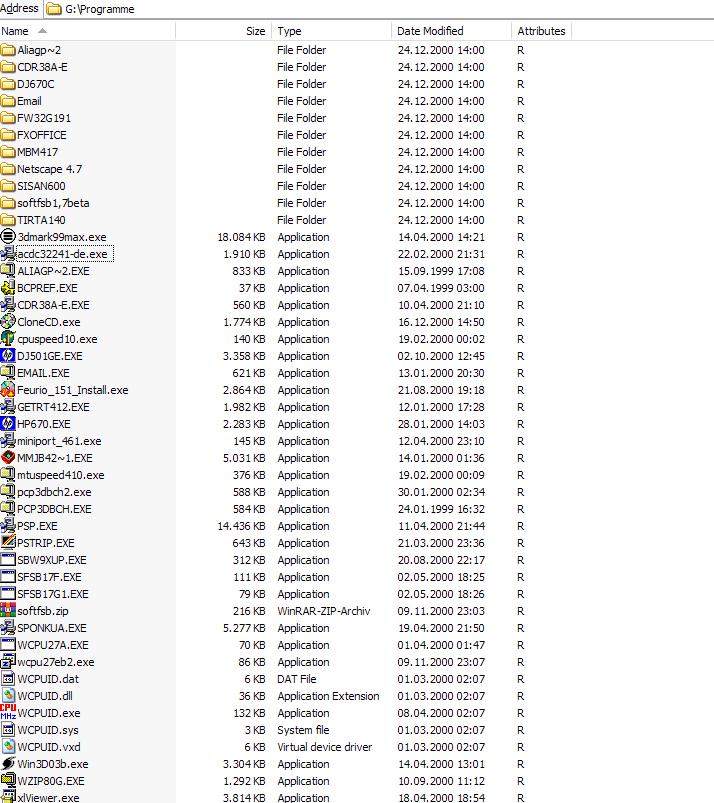This screenshot has height=803, width=714.
Task: Select the EMAIL.EXE file name
Action: (x=44, y=373)
